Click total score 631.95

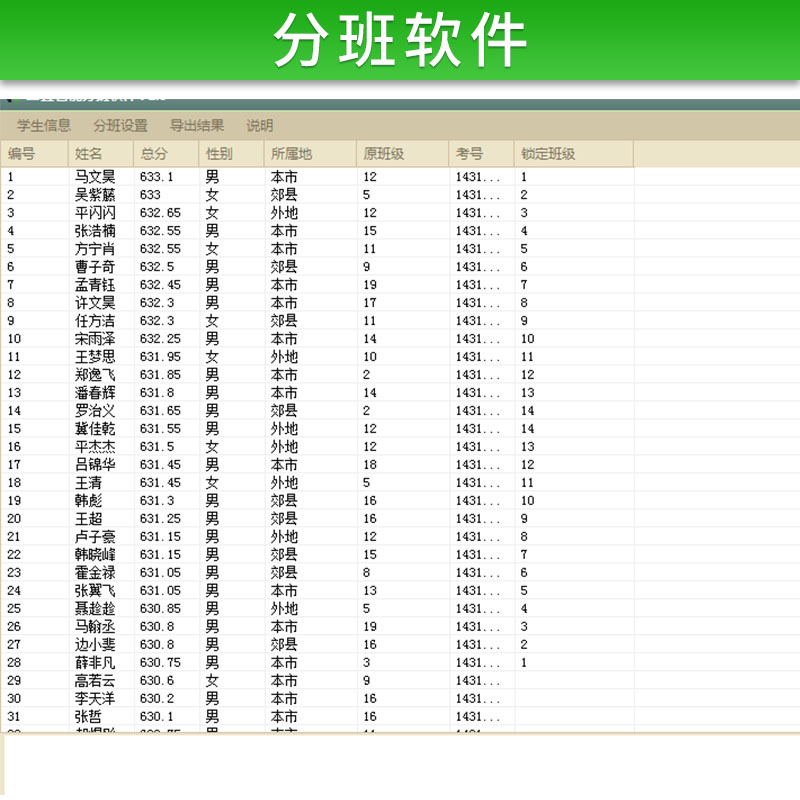[x=160, y=357]
